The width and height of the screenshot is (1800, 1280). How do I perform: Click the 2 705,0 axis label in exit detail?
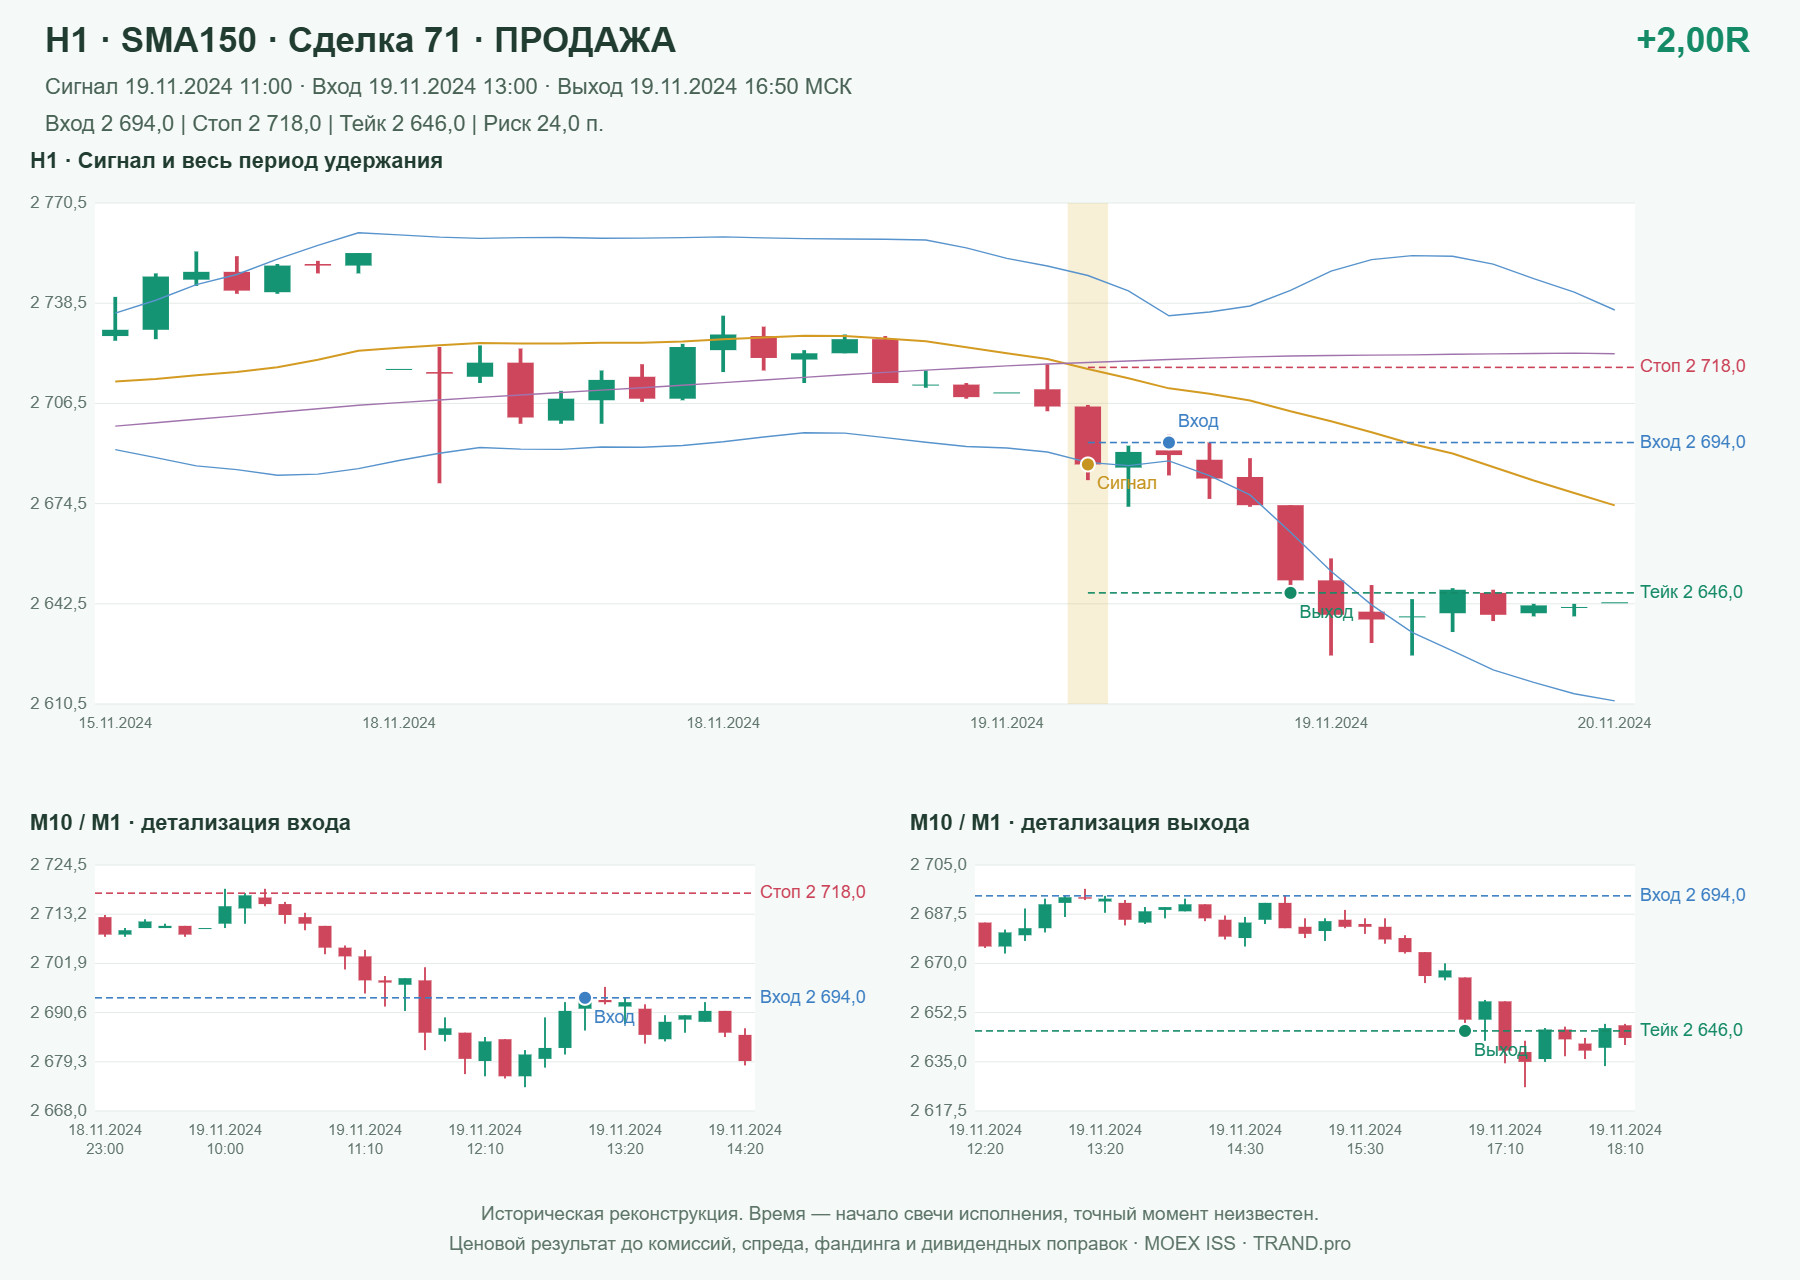pyautogui.click(x=938, y=865)
